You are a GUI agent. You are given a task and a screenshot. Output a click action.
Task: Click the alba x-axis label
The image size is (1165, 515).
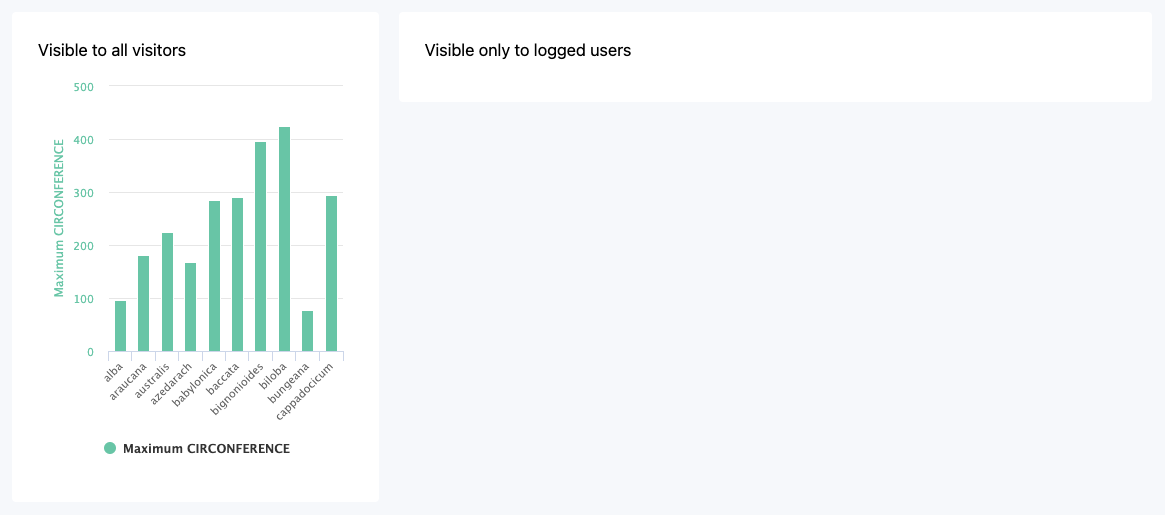(x=113, y=372)
